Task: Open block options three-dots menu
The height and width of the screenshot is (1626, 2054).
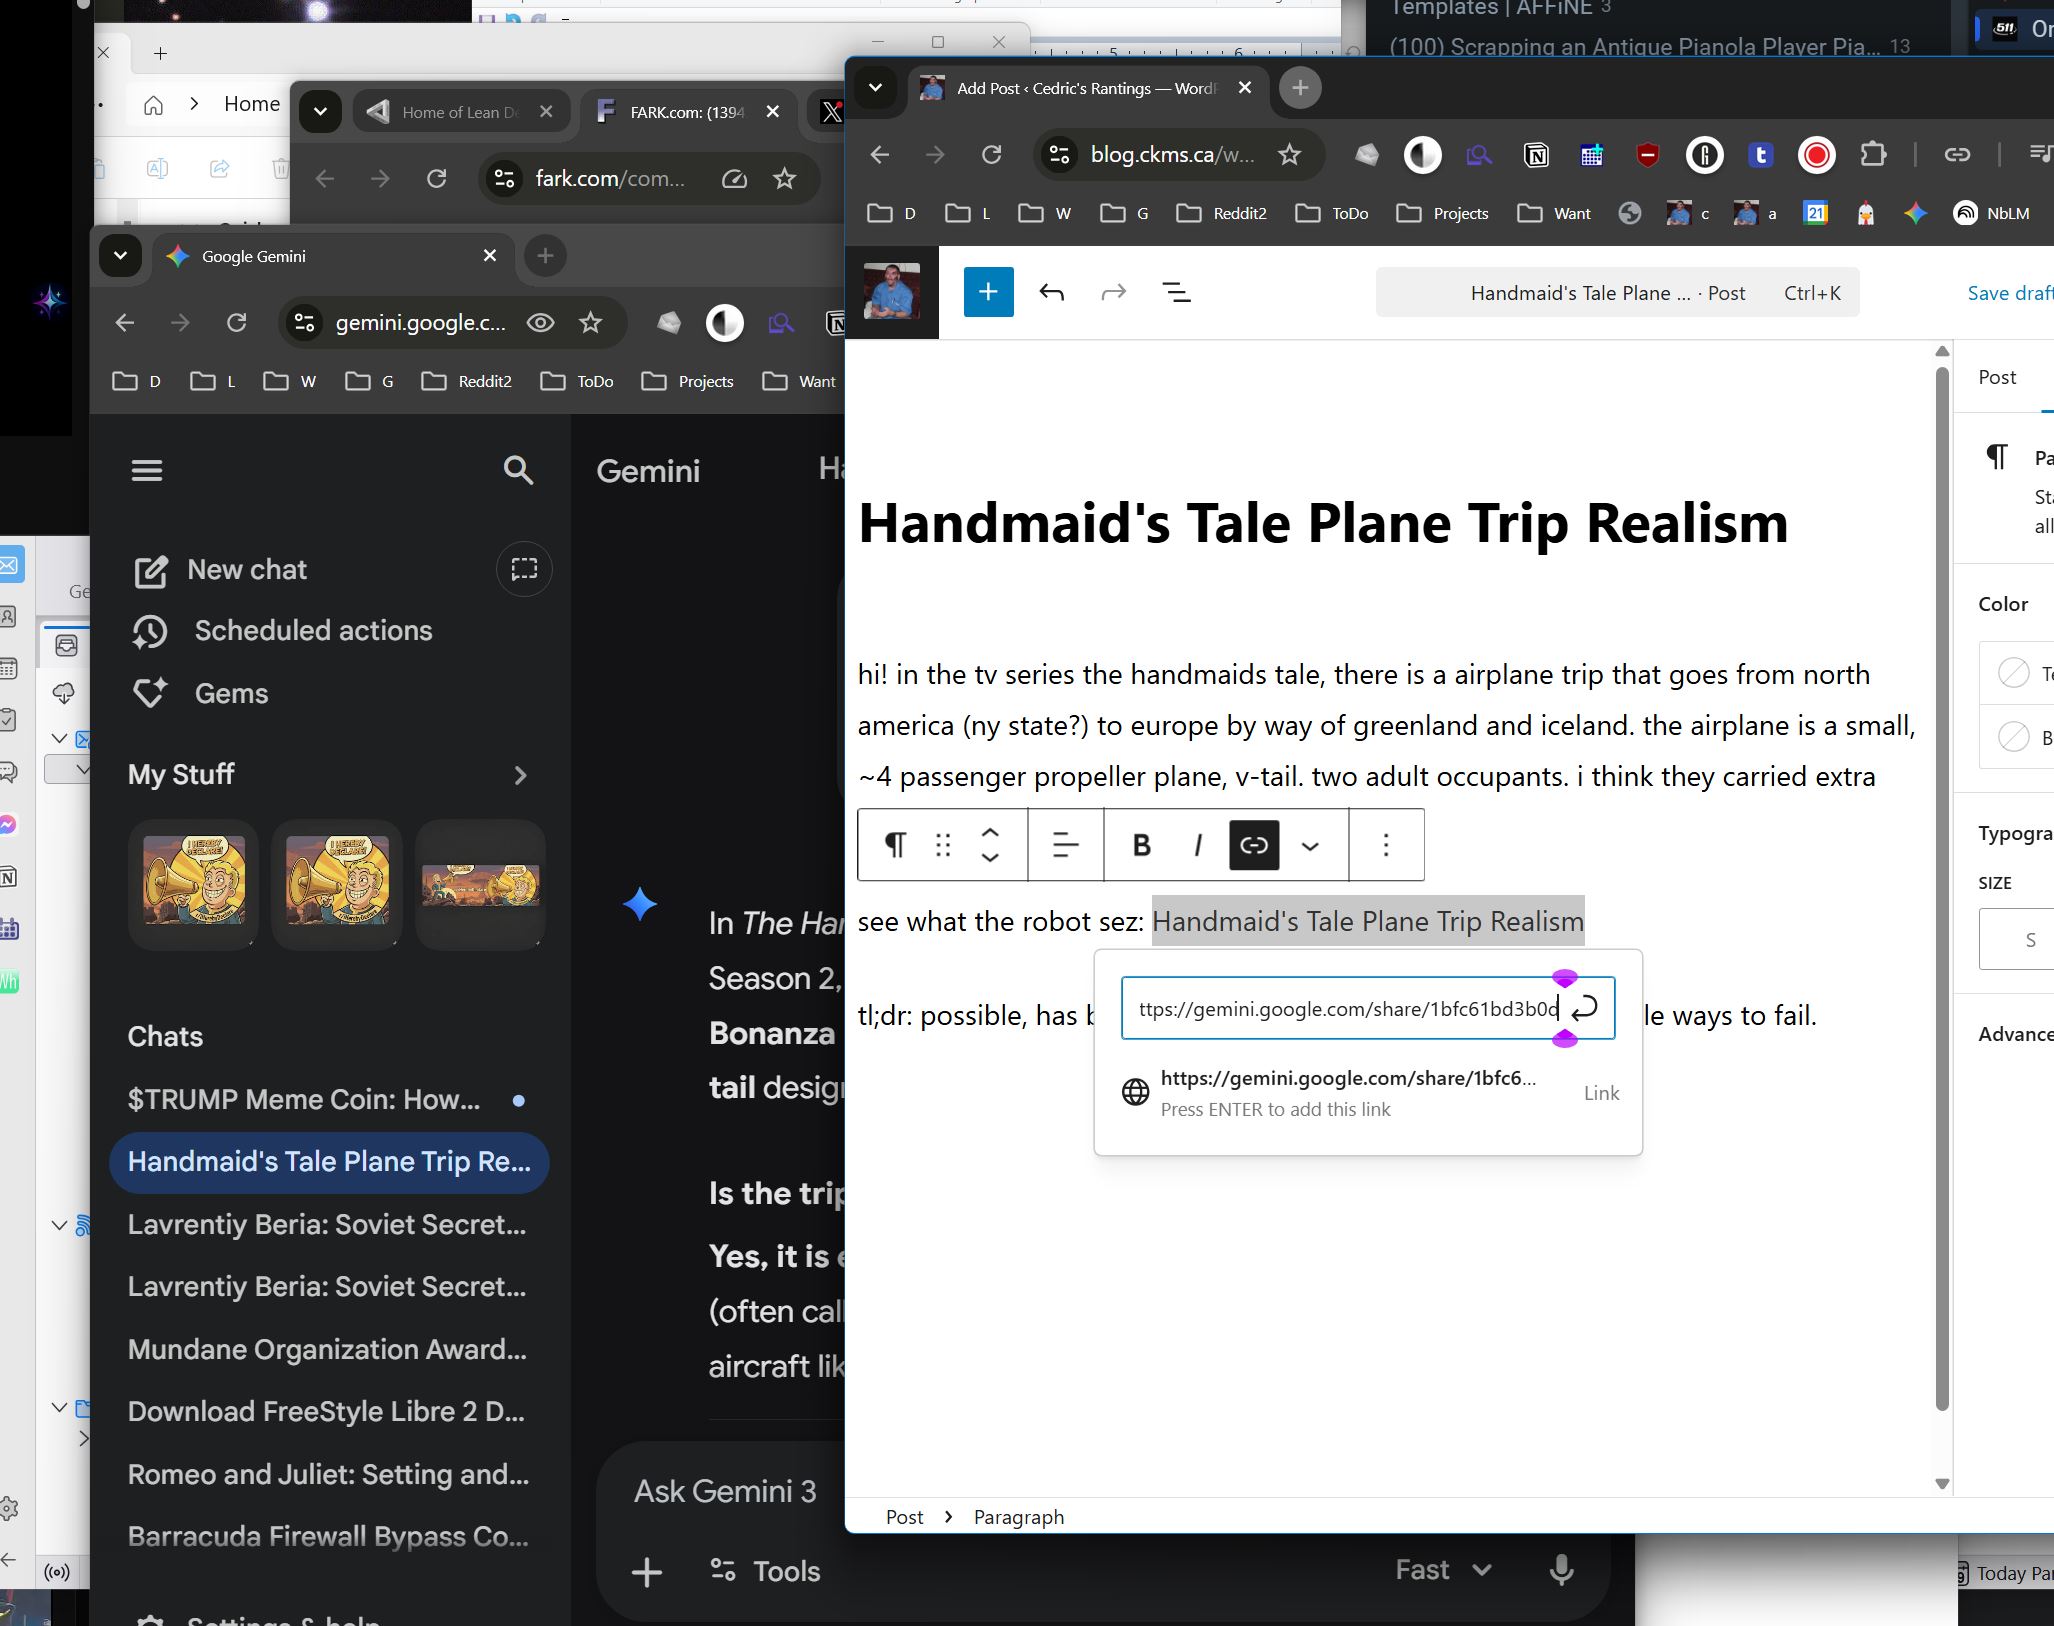Action: click(x=1385, y=845)
